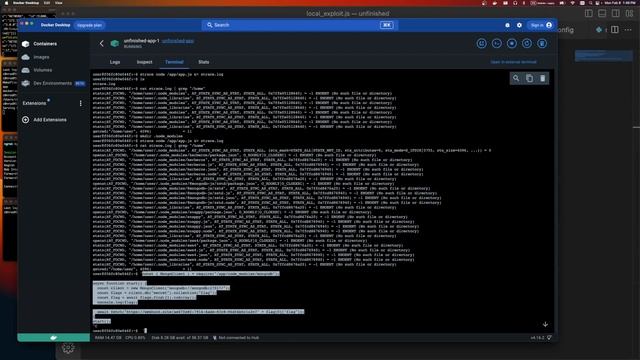The height and width of the screenshot is (360, 640).
Task: Switch to the Inspect tab
Action: [x=144, y=62]
